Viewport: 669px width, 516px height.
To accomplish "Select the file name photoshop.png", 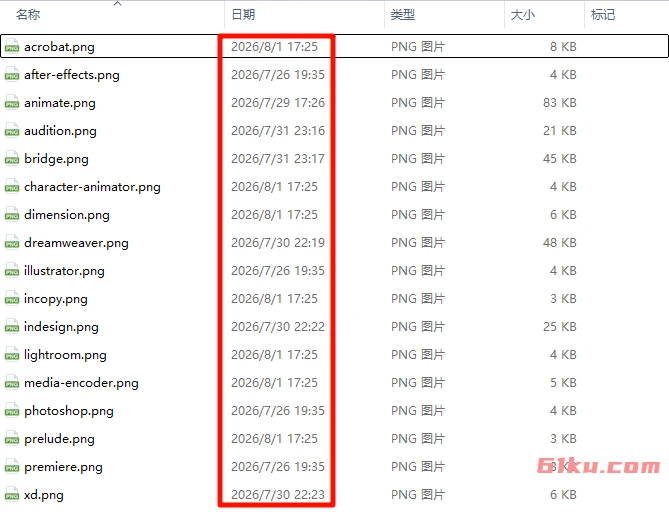I will [x=69, y=411].
